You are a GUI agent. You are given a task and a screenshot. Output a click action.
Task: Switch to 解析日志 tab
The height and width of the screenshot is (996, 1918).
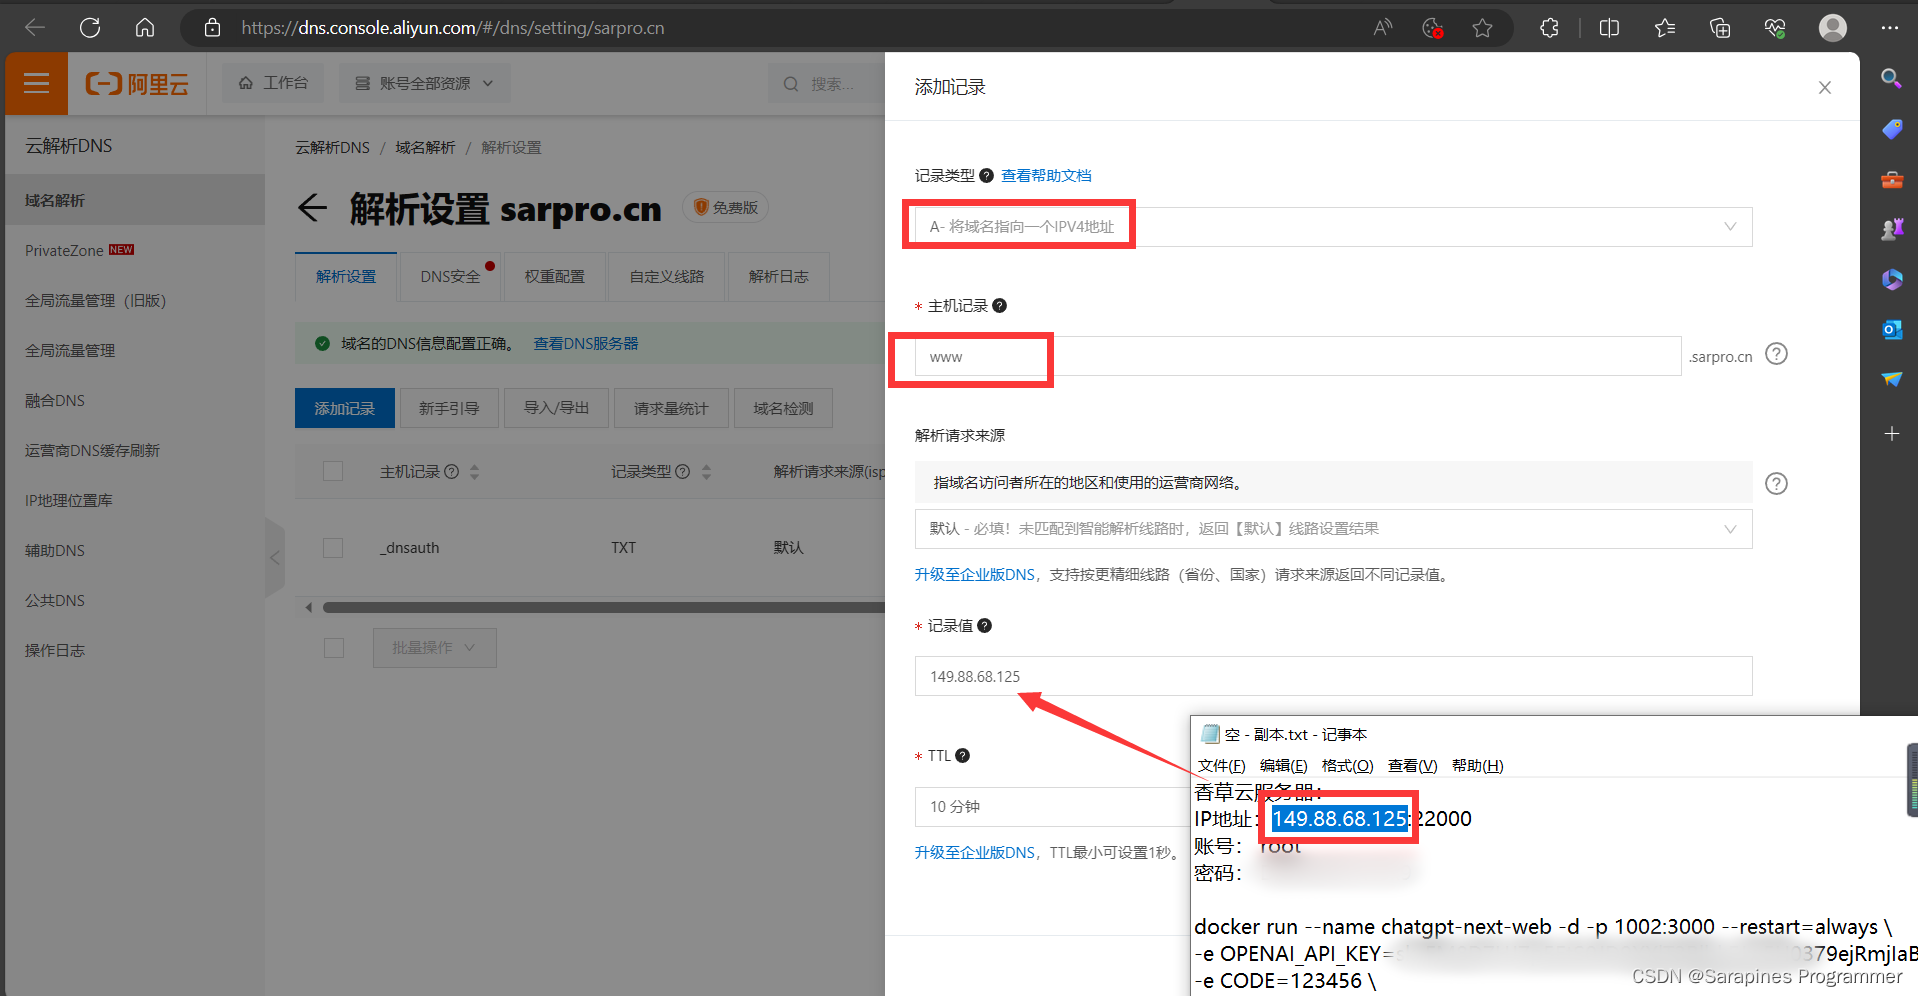(778, 277)
